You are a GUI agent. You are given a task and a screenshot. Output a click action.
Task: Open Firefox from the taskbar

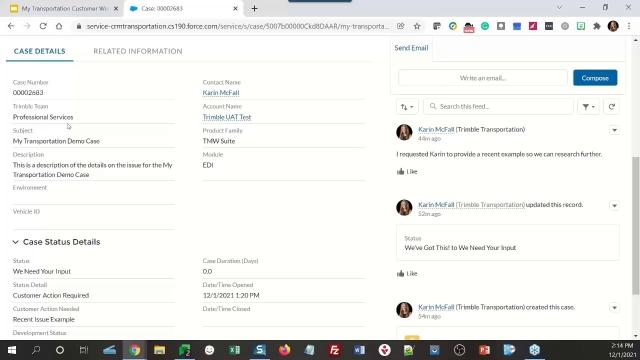284,350
